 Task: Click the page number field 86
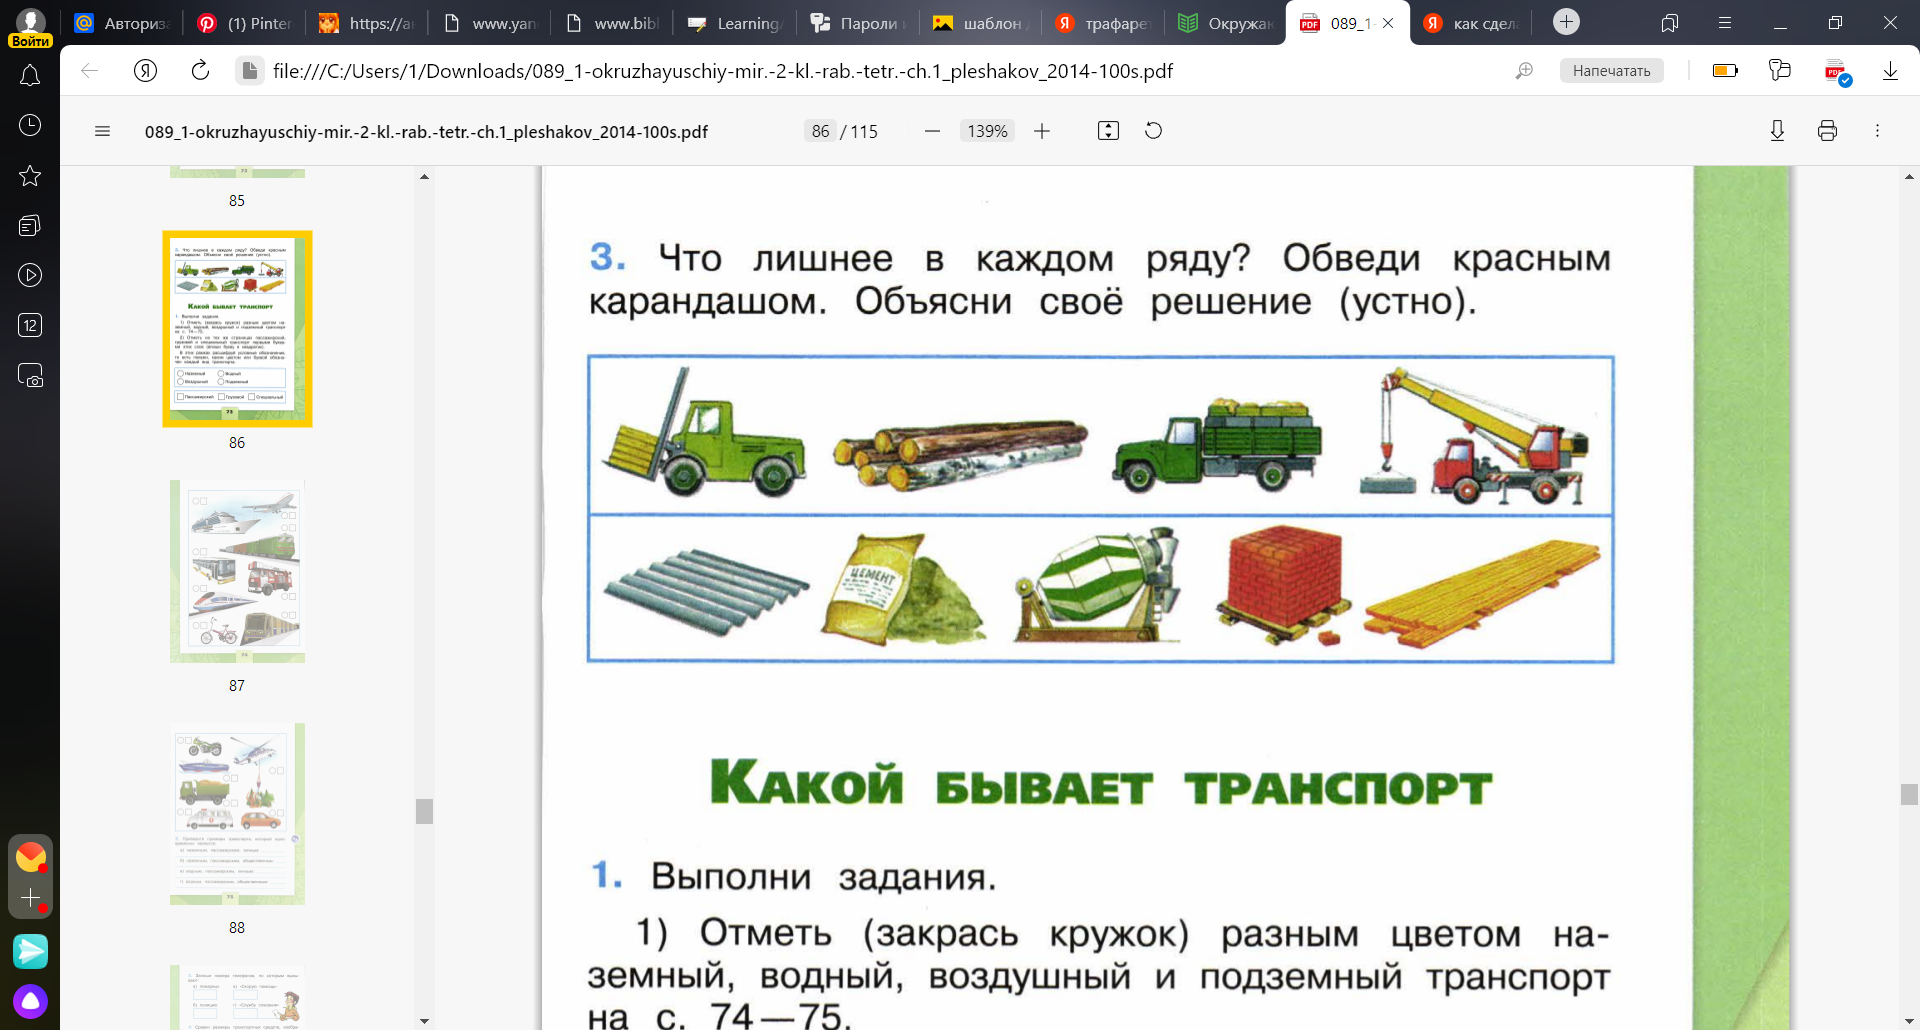(820, 131)
